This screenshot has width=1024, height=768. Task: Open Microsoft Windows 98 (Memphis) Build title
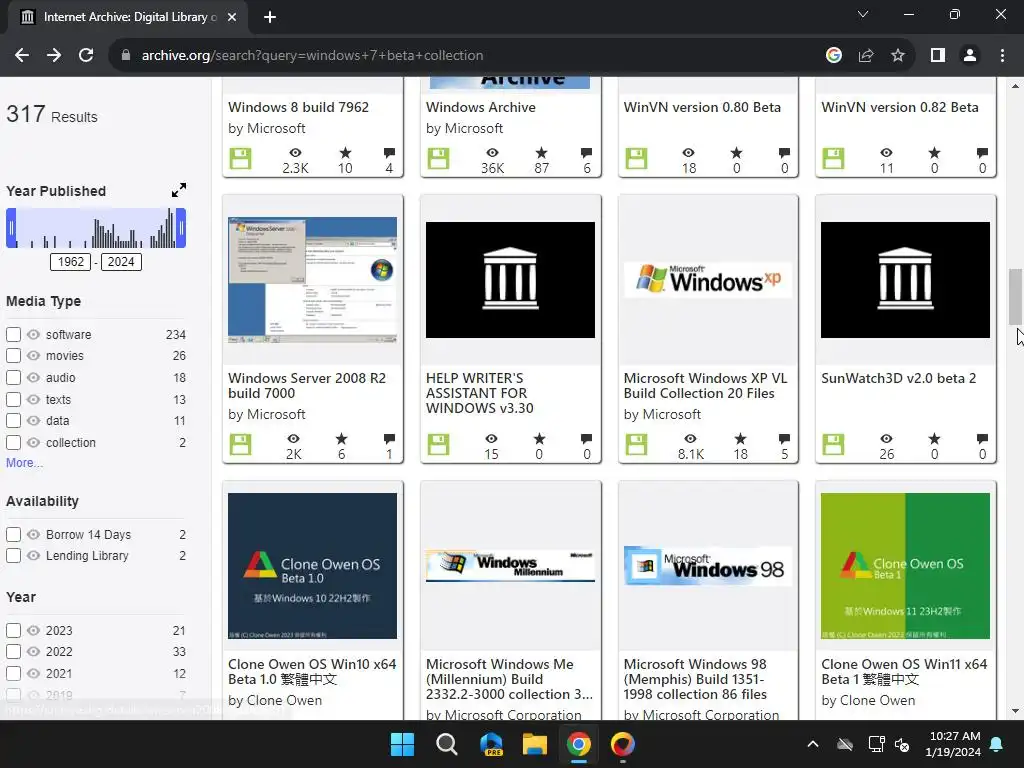point(696,679)
